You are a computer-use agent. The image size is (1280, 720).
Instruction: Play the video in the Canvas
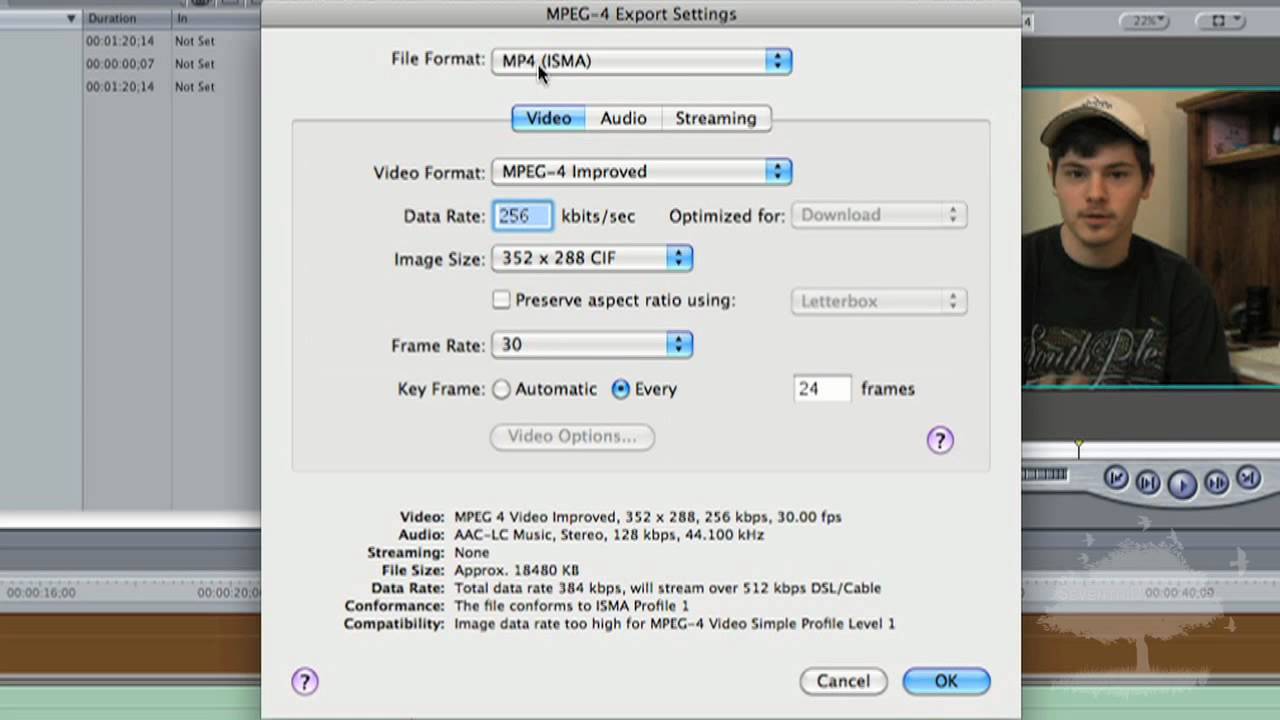(x=1182, y=484)
